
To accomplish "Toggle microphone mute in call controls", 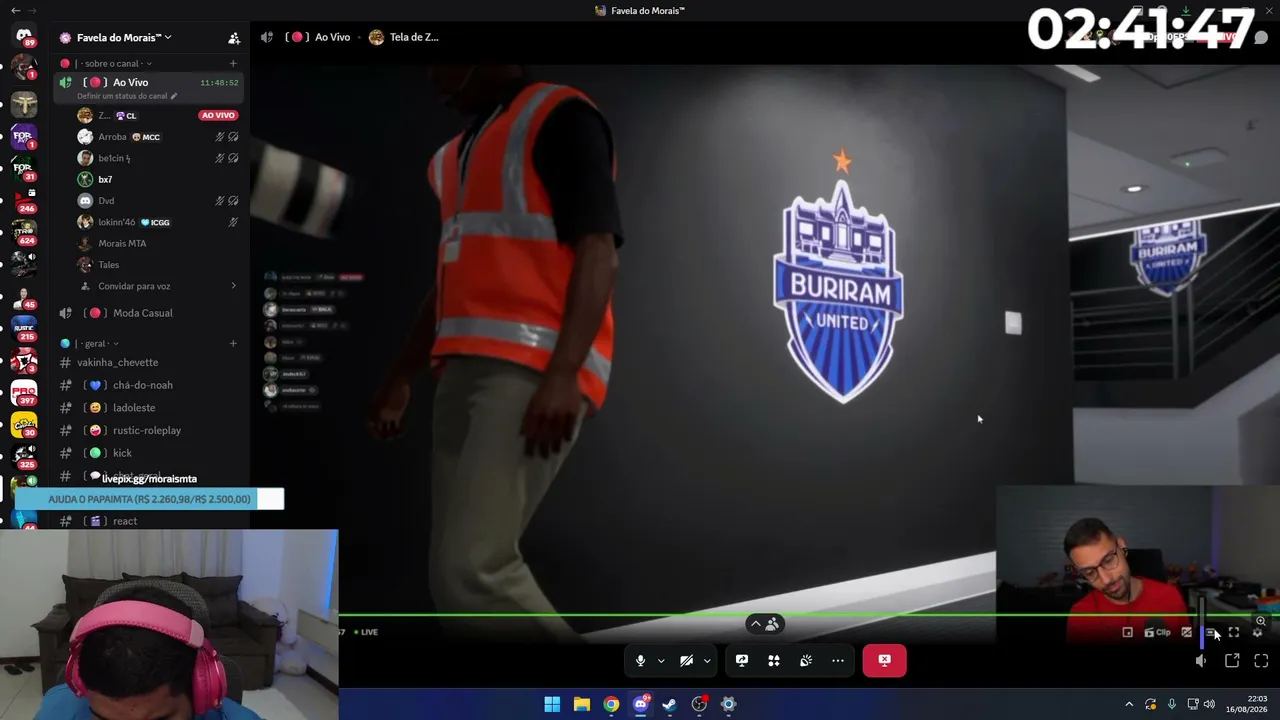I will point(641,661).
